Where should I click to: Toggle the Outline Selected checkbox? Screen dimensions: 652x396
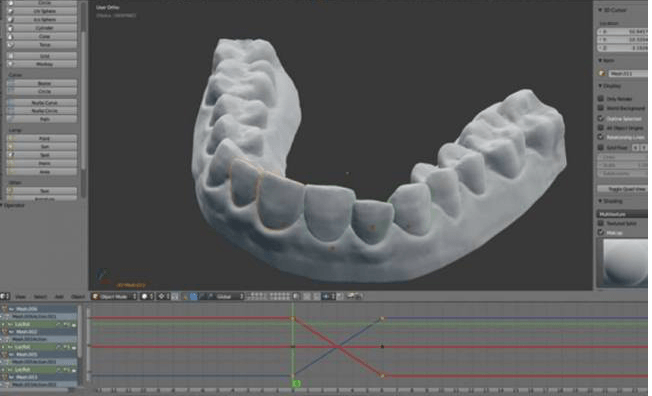(600, 119)
